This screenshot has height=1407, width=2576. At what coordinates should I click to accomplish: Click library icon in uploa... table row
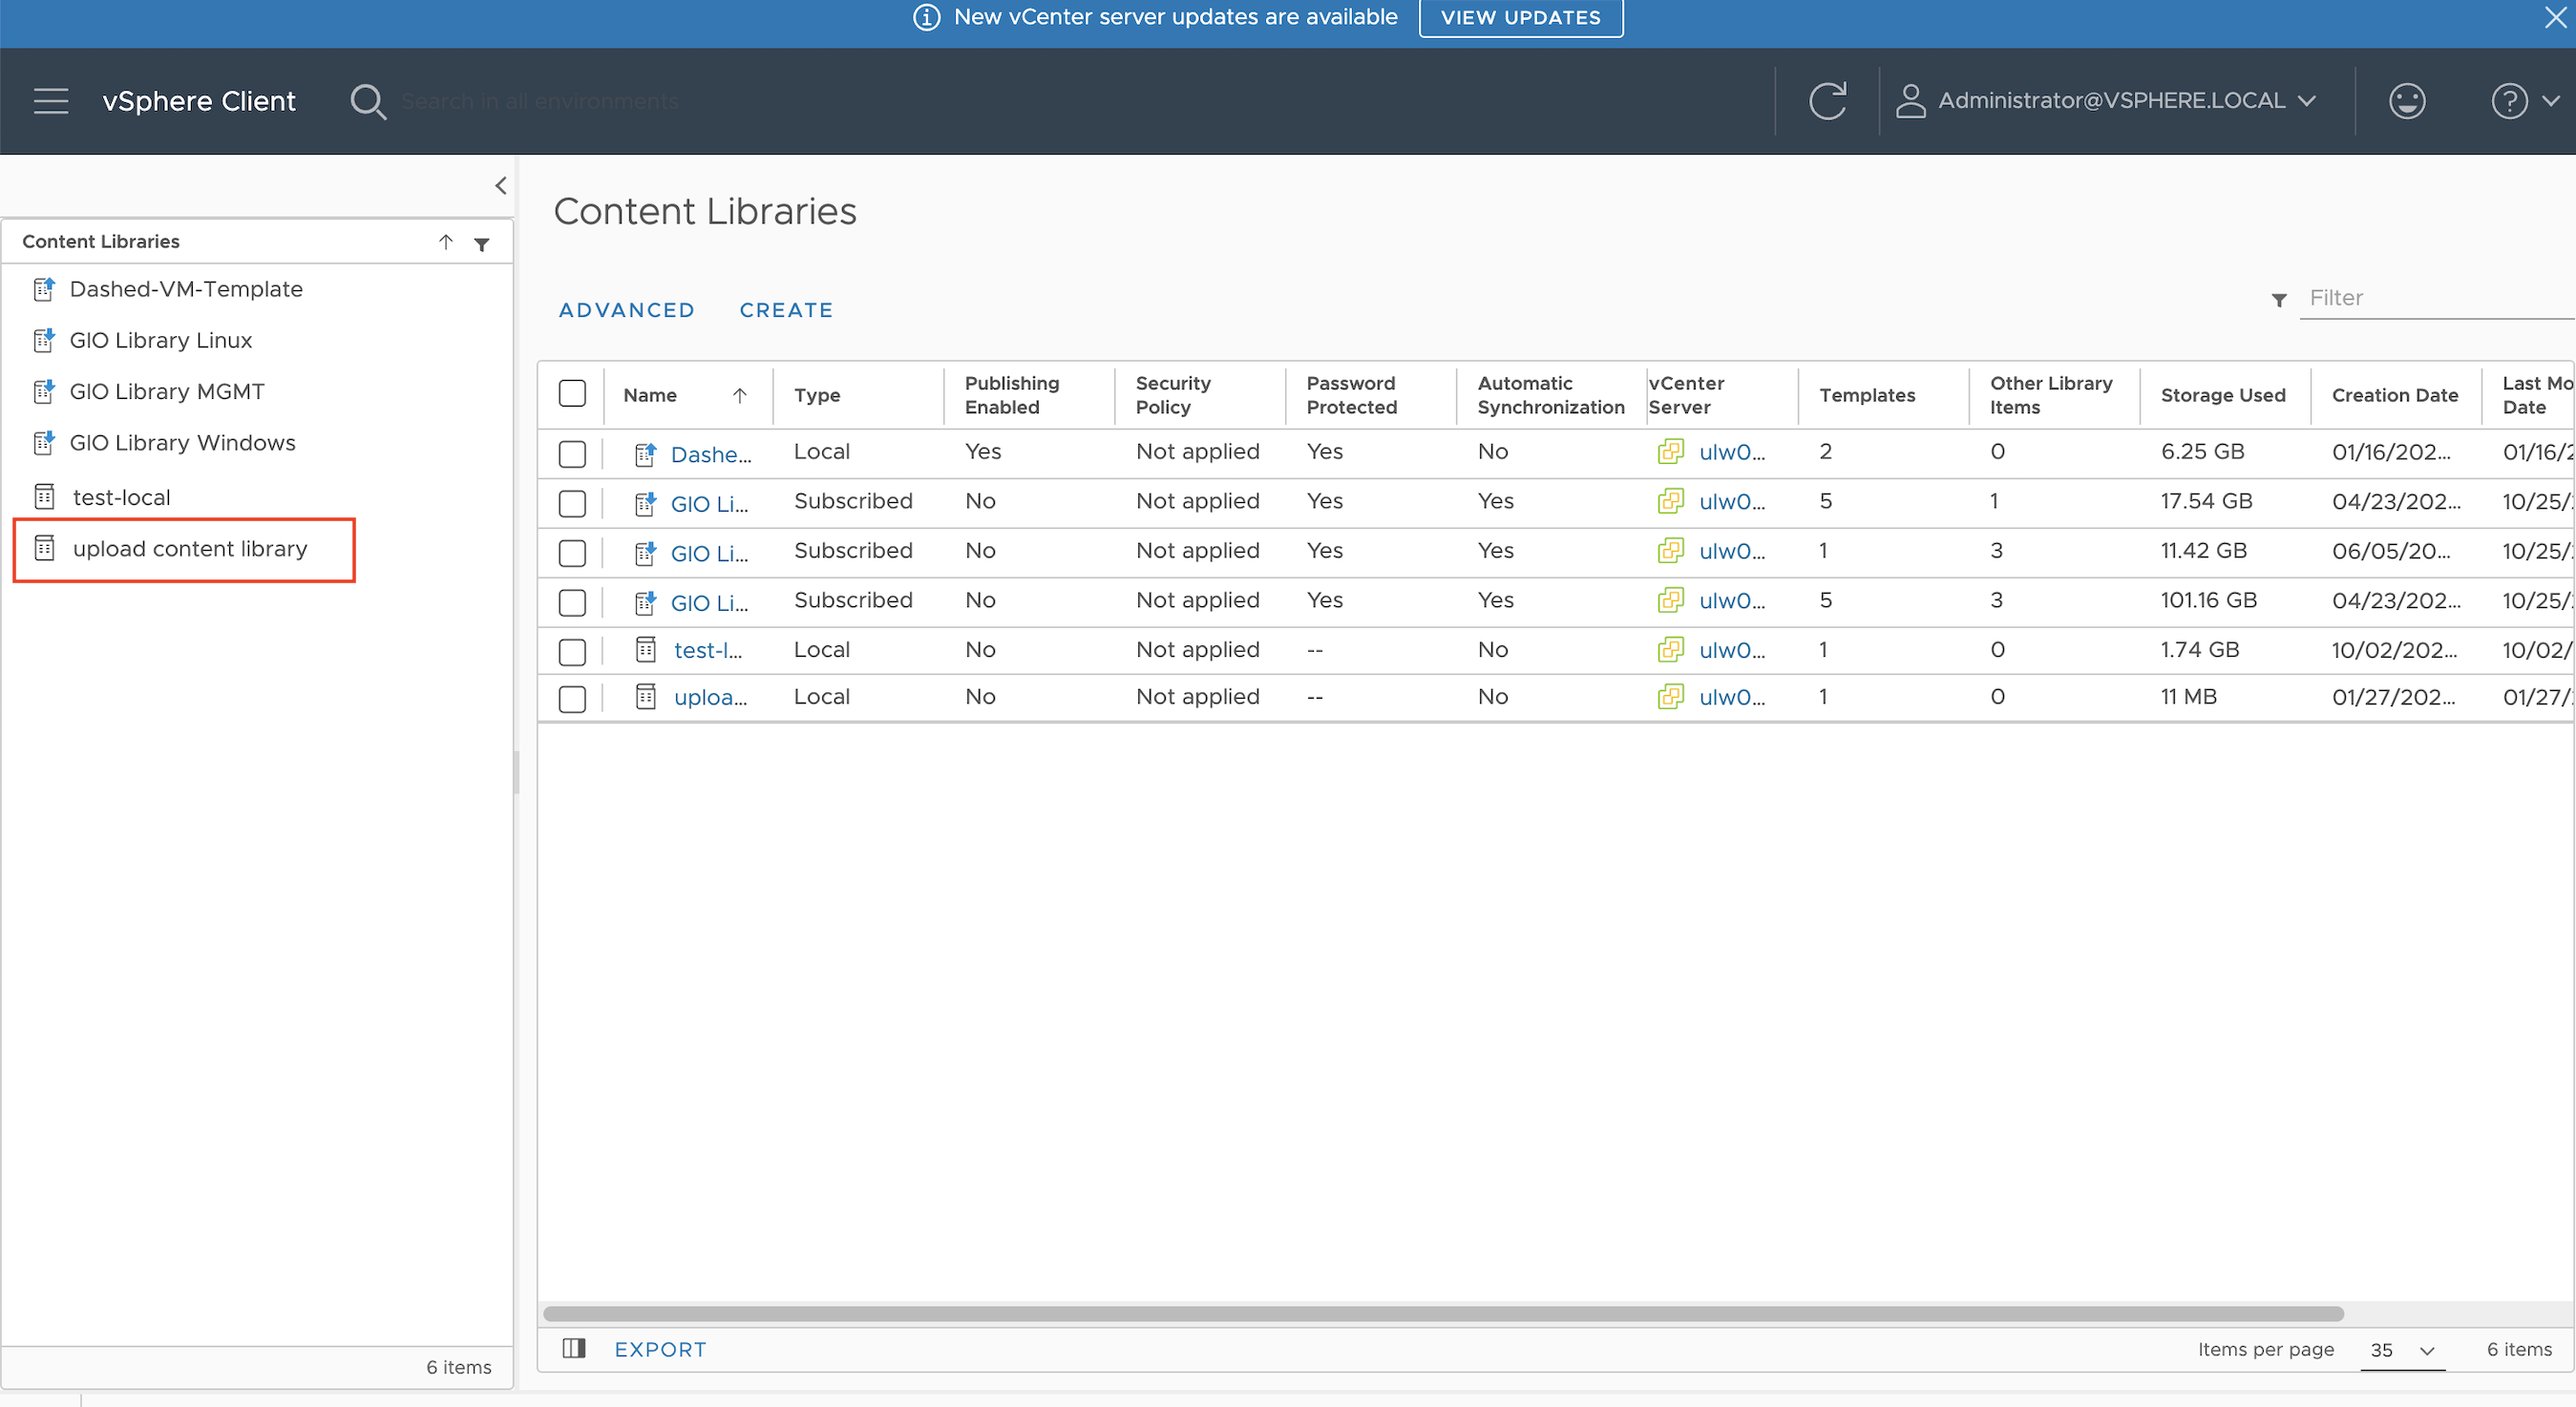(646, 697)
